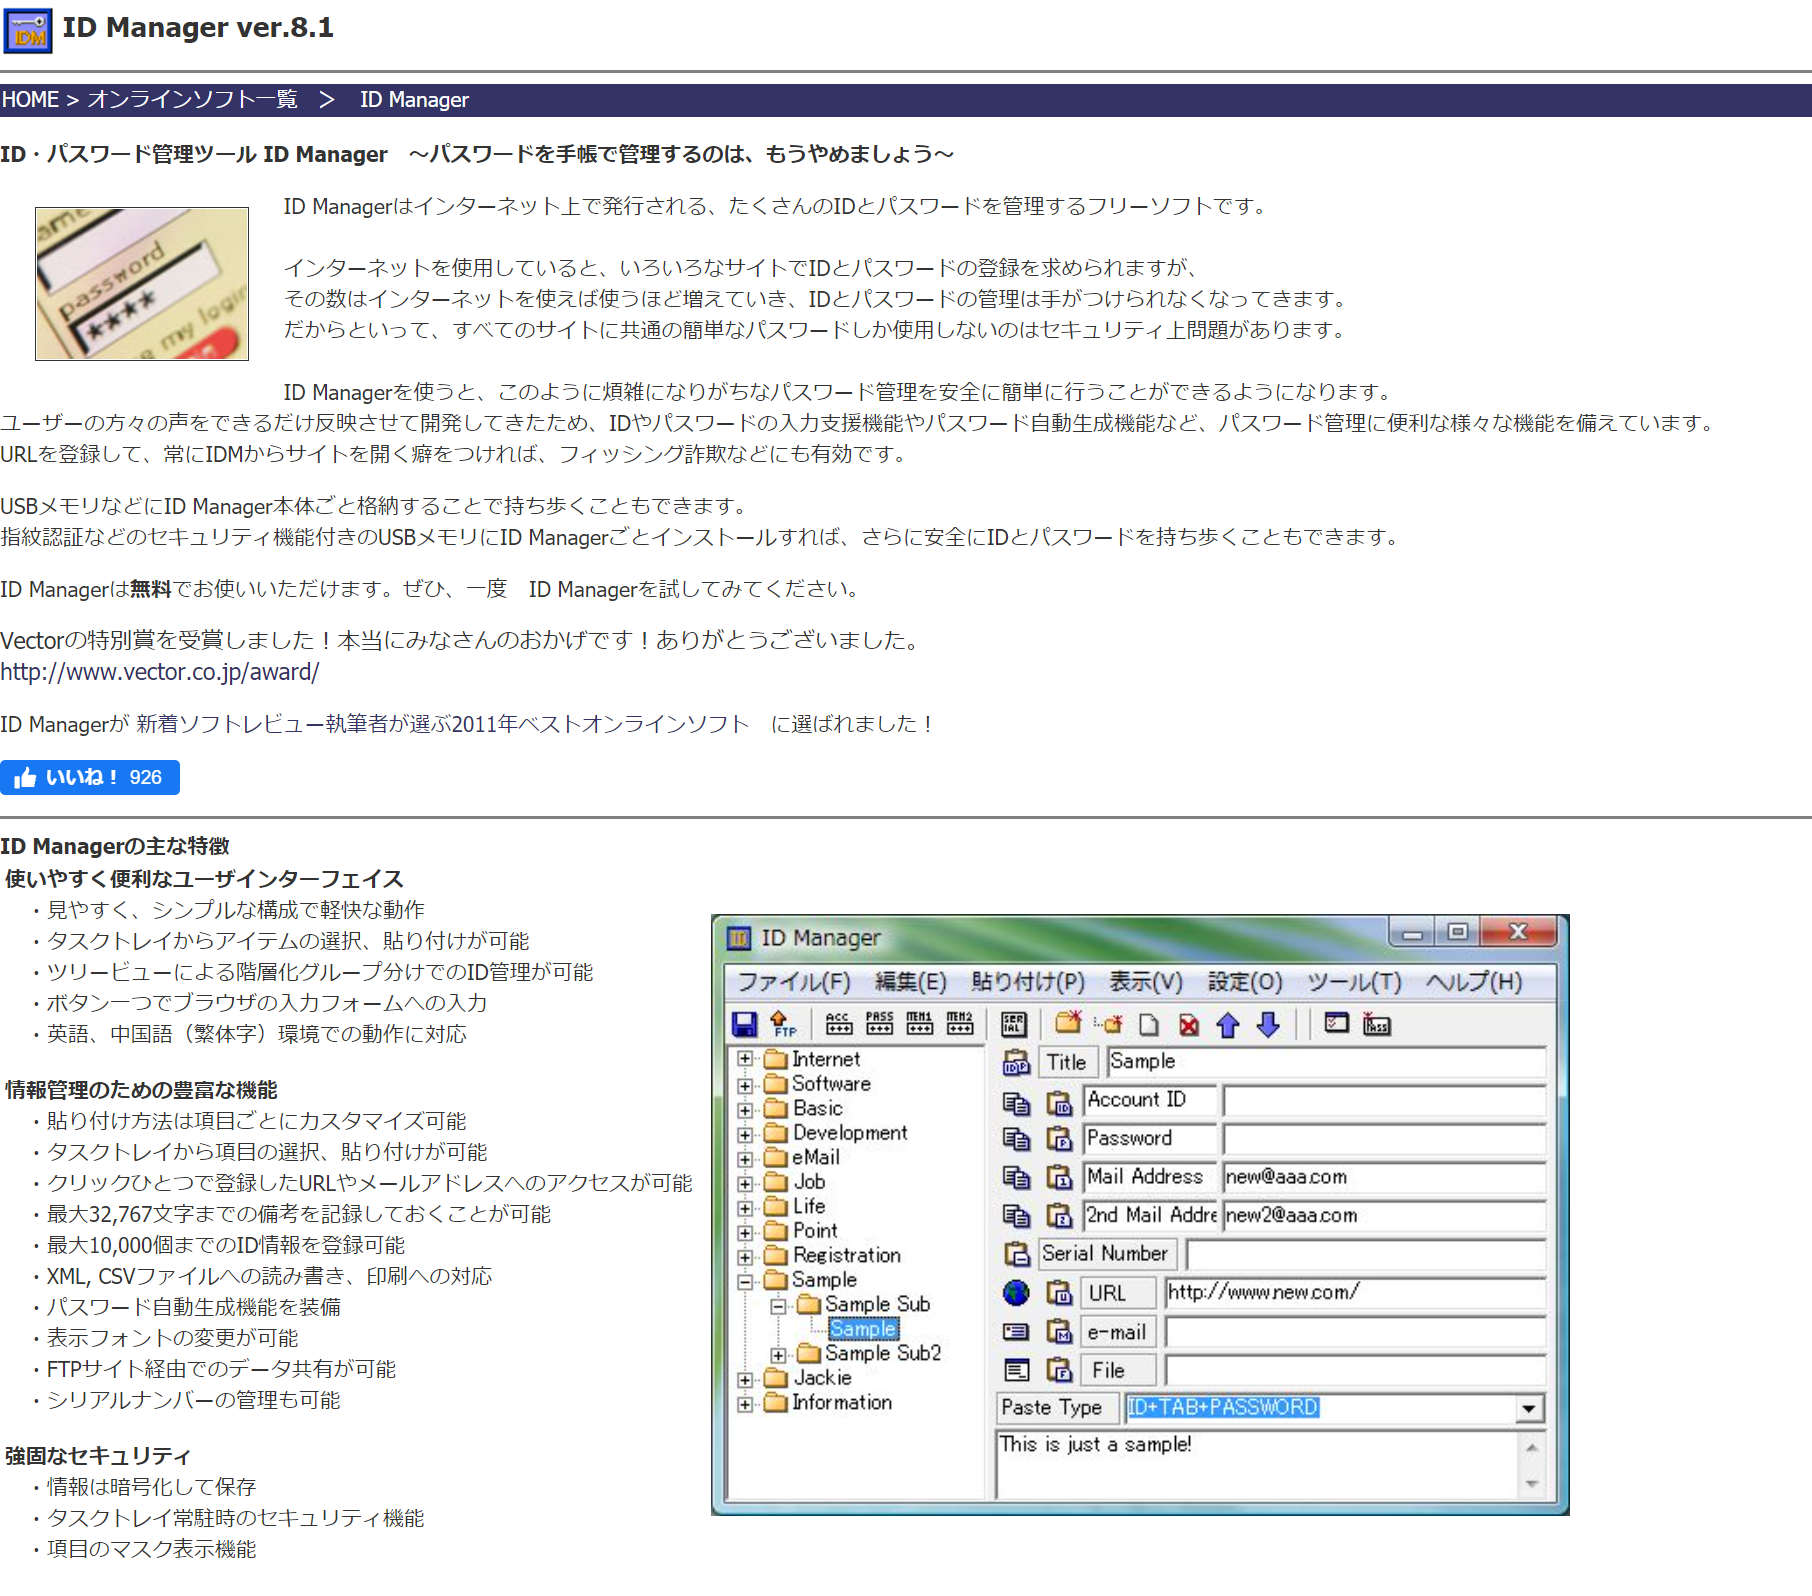The width and height of the screenshot is (1812, 1596).
Task: Click the paste icon beside URL button
Action: tap(1059, 1293)
